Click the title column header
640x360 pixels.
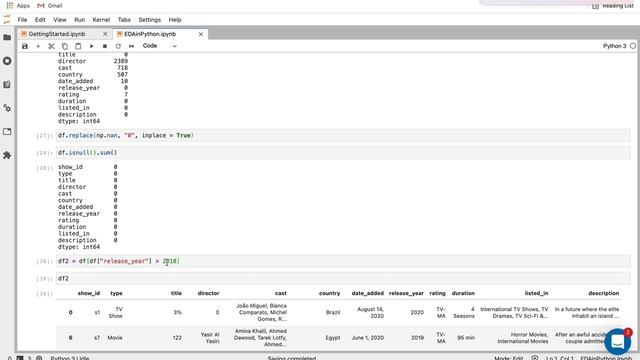tap(176, 293)
